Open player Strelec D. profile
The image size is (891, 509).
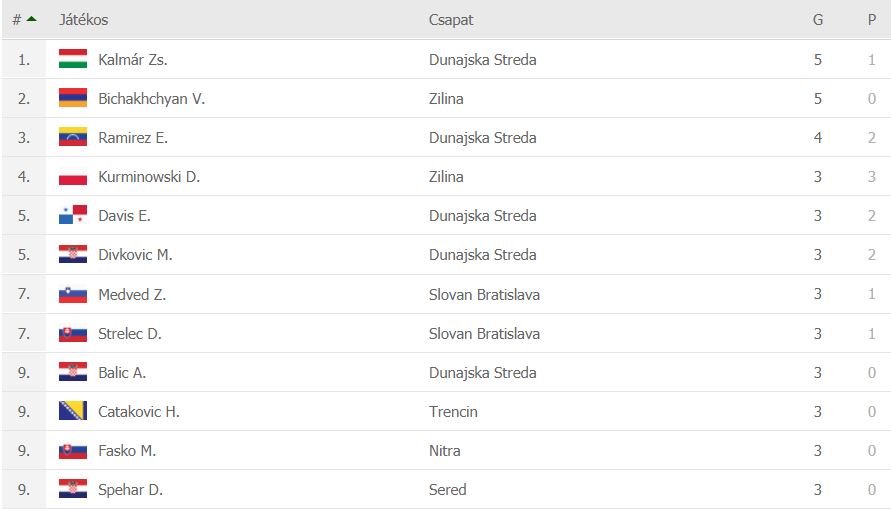130,333
